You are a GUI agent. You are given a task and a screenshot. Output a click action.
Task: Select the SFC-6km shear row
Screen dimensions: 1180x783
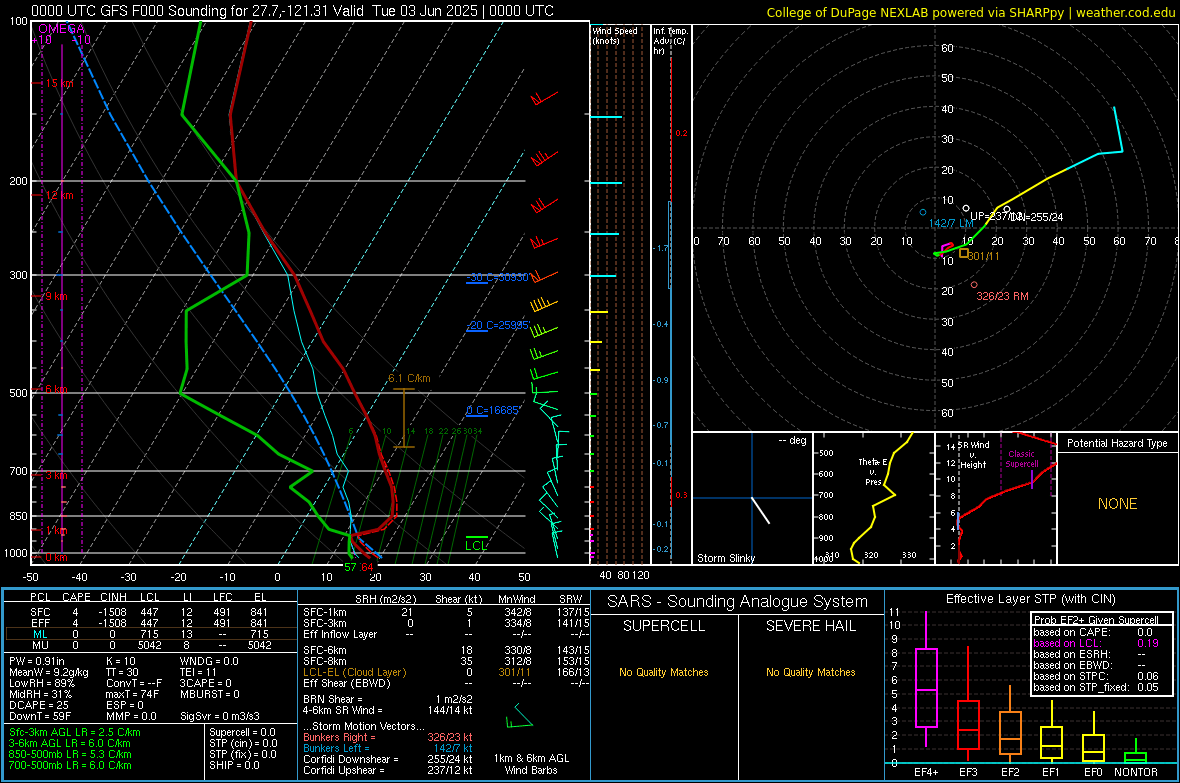coord(446,650)
